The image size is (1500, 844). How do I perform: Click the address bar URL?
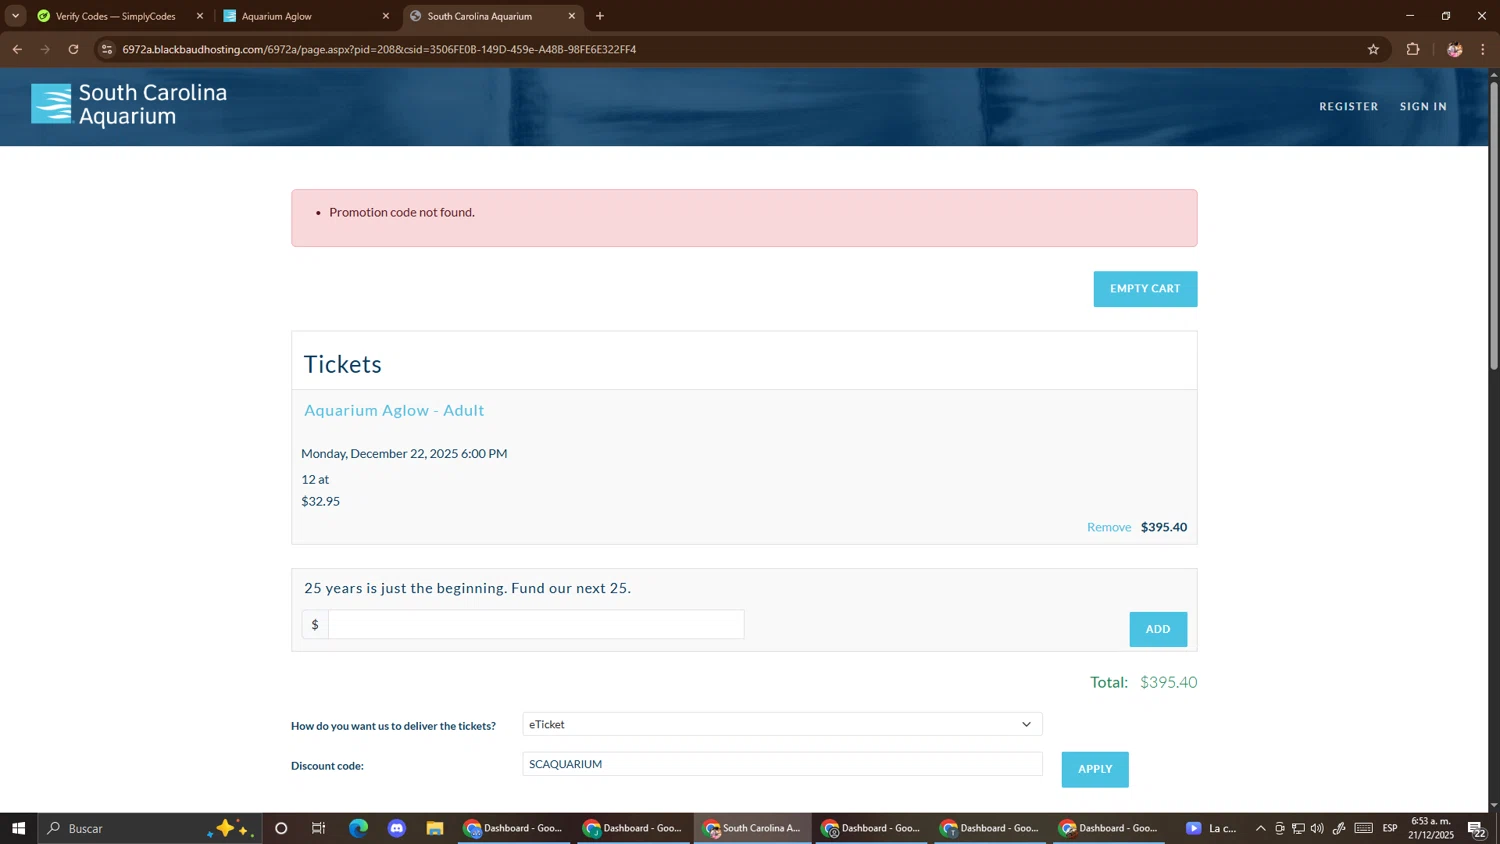379,49
